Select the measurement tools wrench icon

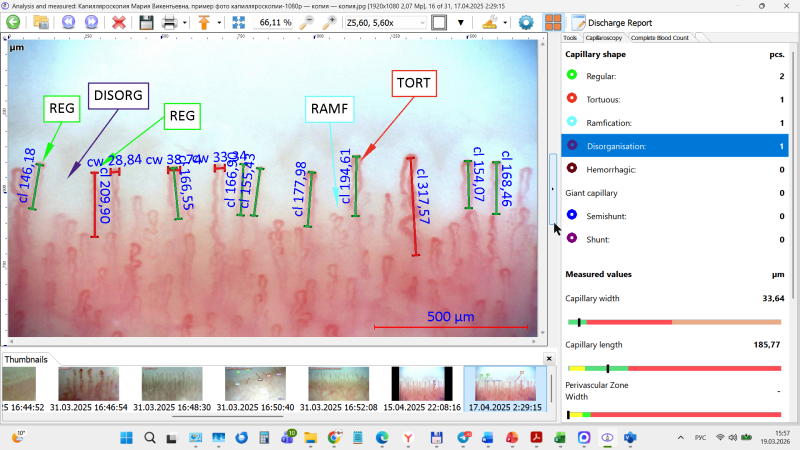tap(490, 22)
